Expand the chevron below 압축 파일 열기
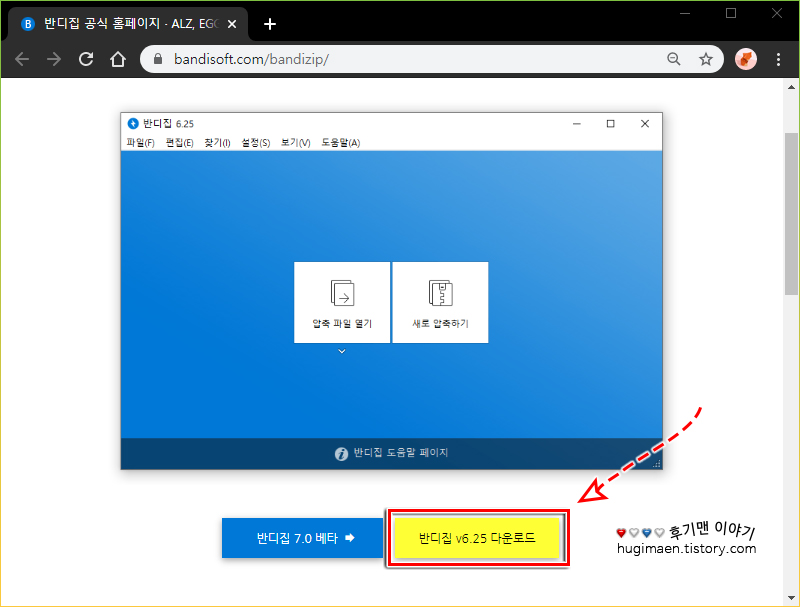Image resolution: width=800 pixels, height=607 pixels. click(x=342, y=351)
